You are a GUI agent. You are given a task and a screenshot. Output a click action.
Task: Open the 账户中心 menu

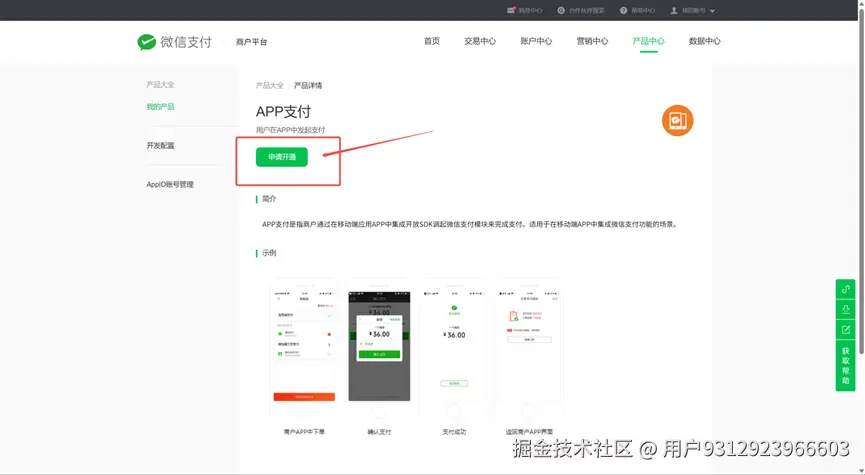click(x=536, y=41)
